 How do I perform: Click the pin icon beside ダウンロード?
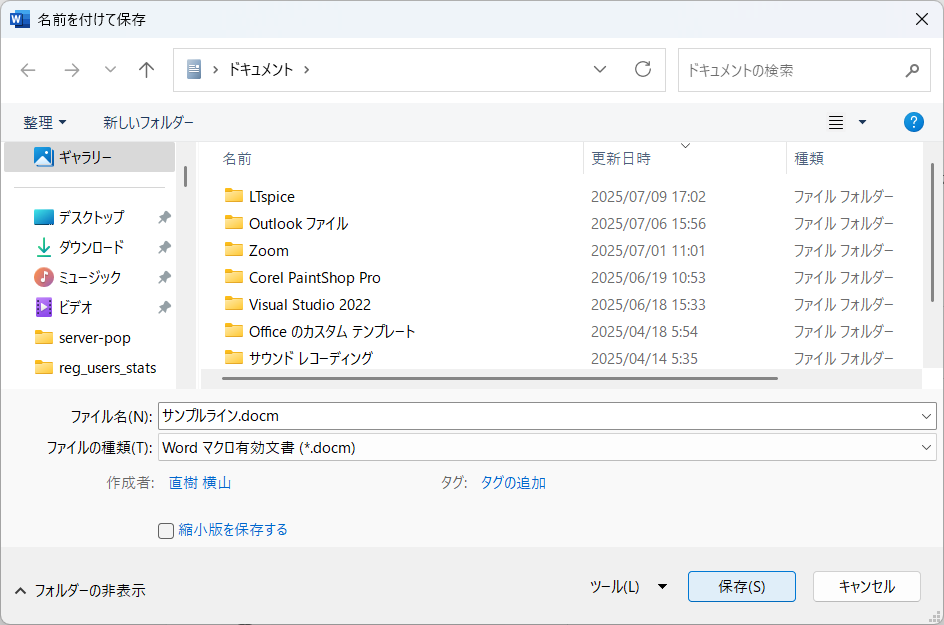point(164,247)
